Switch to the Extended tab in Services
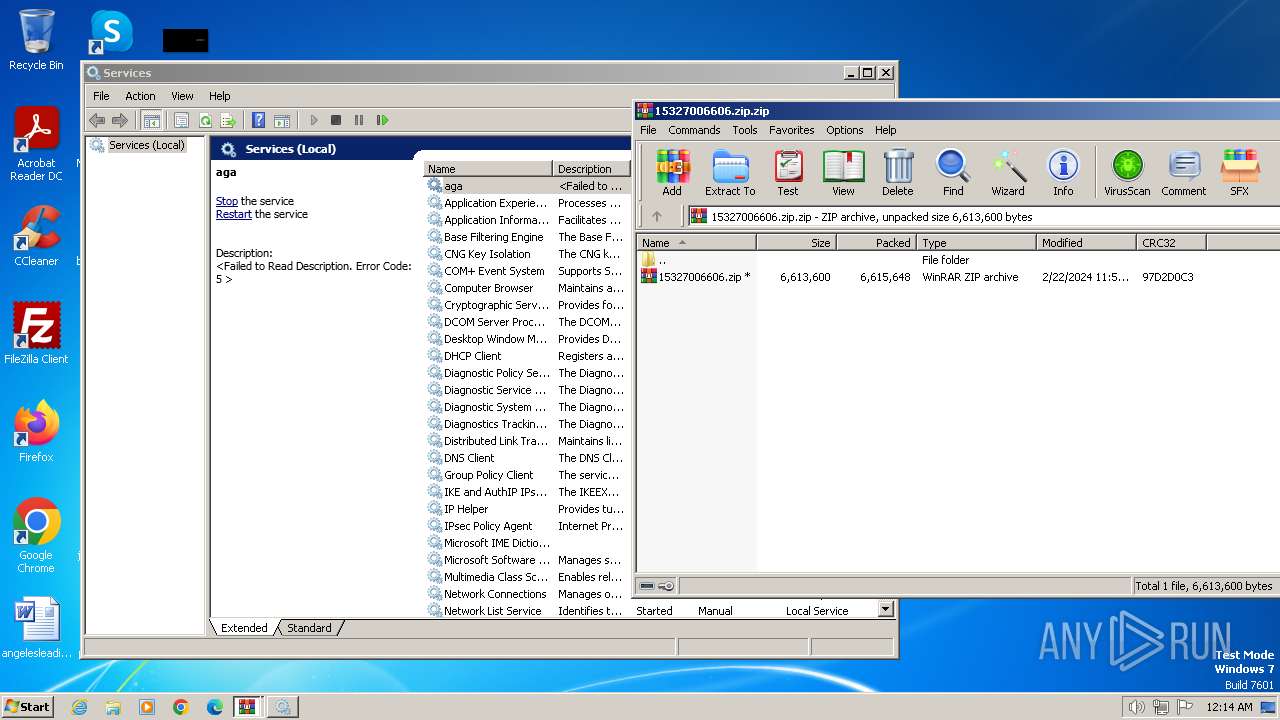Image resolution: width=1280 pixels, height=720 pixels. [244, 628]
